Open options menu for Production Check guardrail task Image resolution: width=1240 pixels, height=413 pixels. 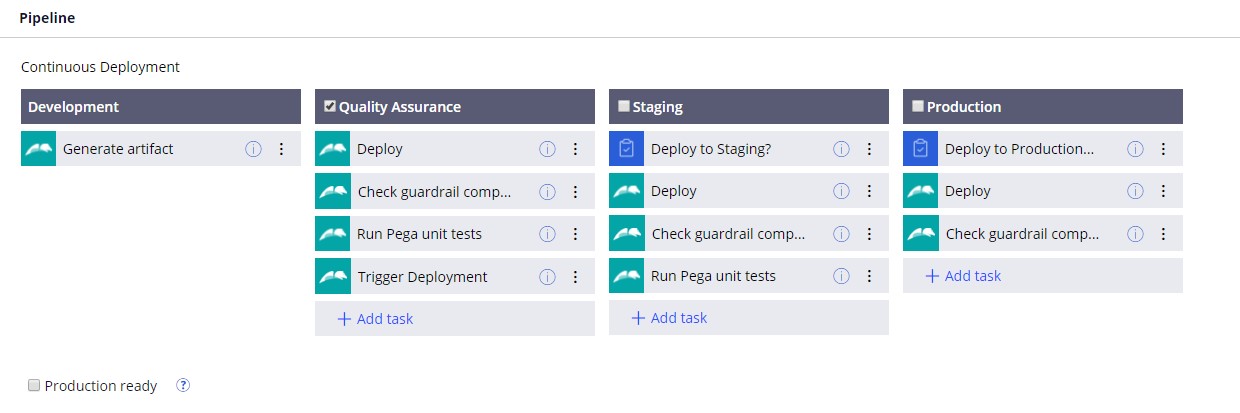pos(1163,234)
